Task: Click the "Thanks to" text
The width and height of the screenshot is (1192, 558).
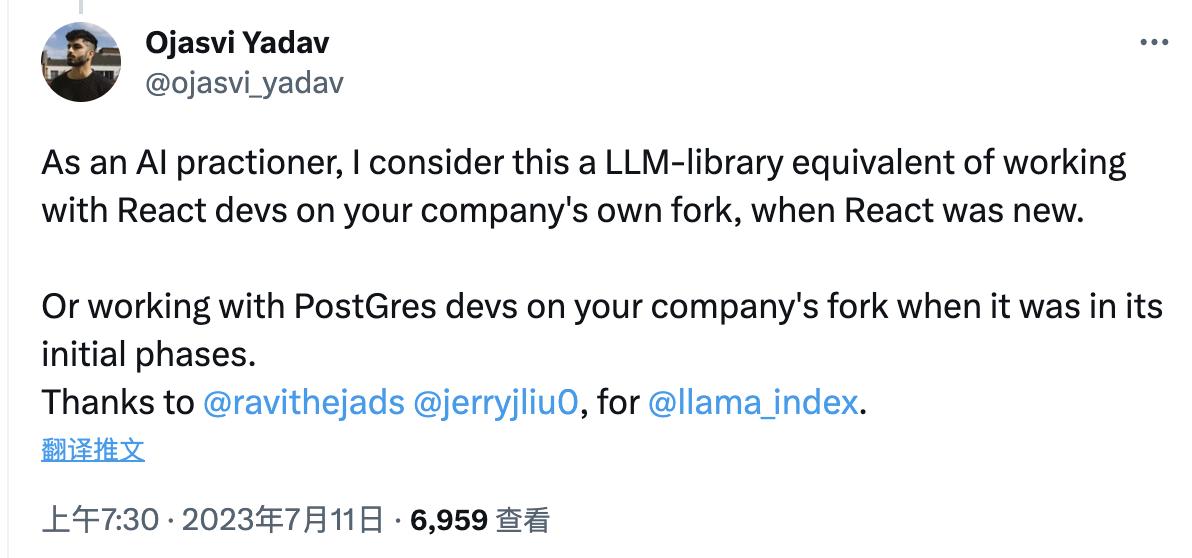Action: click(x=117, y=402)
